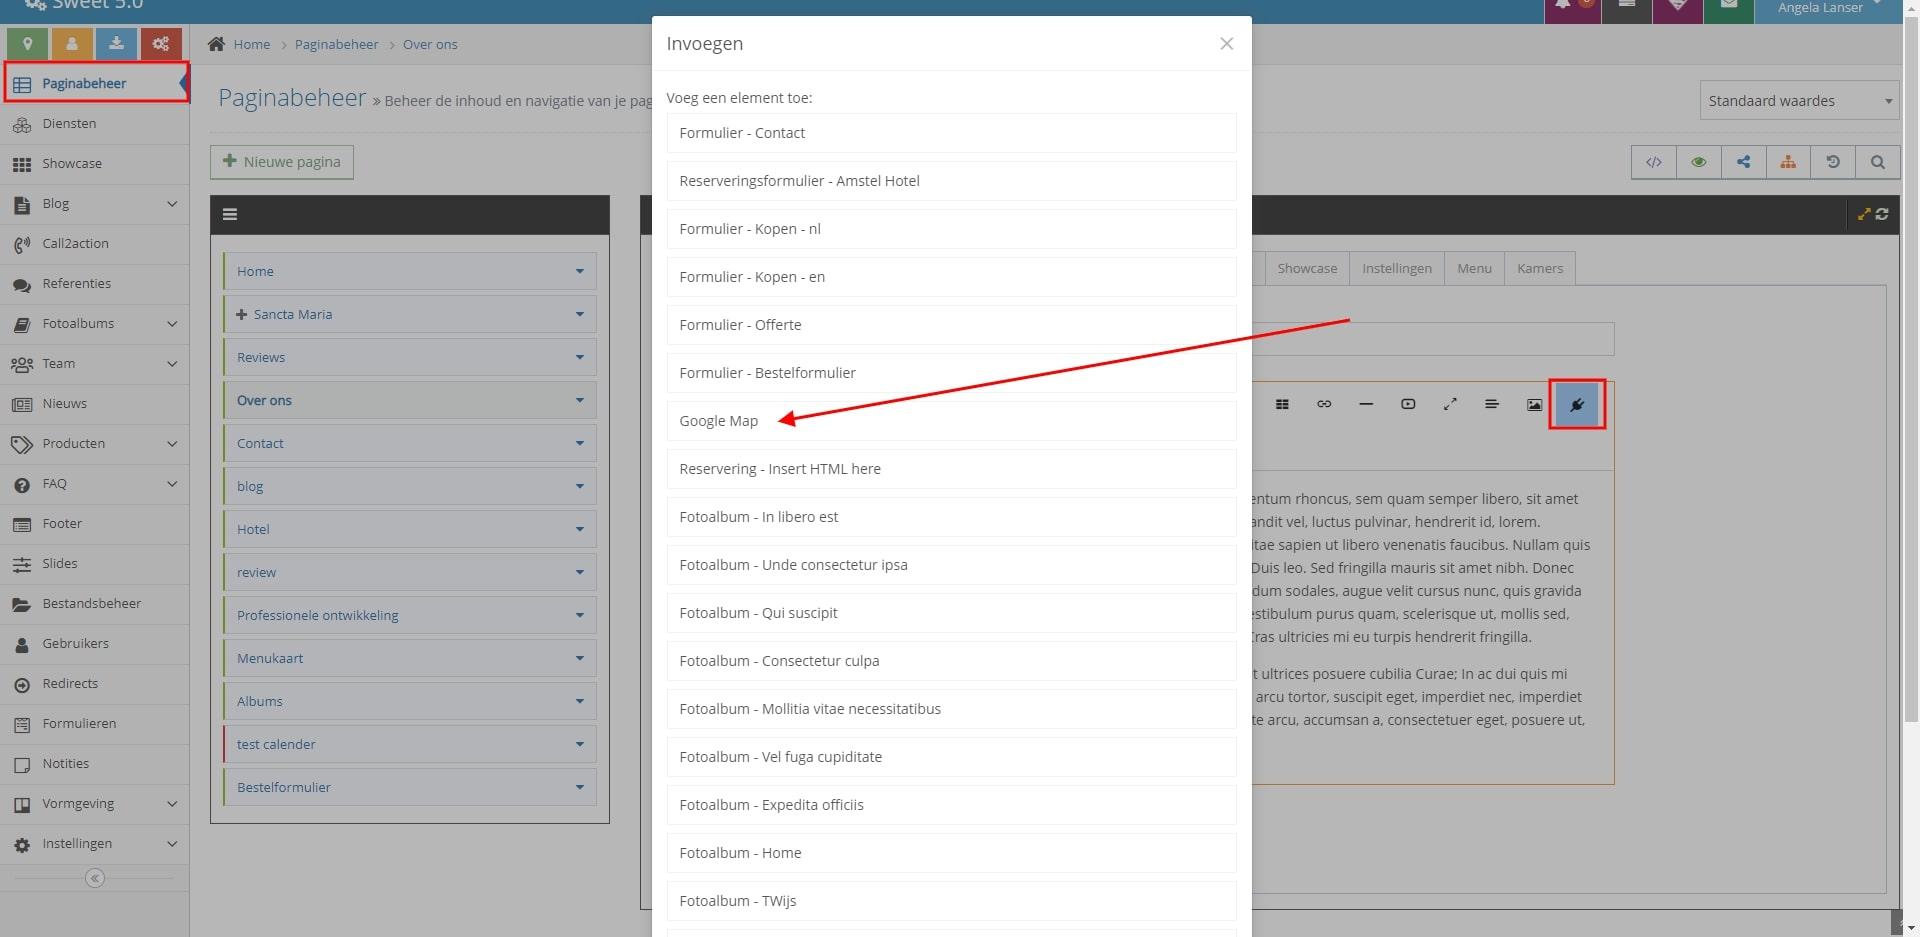Open the dropdown arrow for Contact page
Screen dimensions: 1920x937
coord(579,443)
